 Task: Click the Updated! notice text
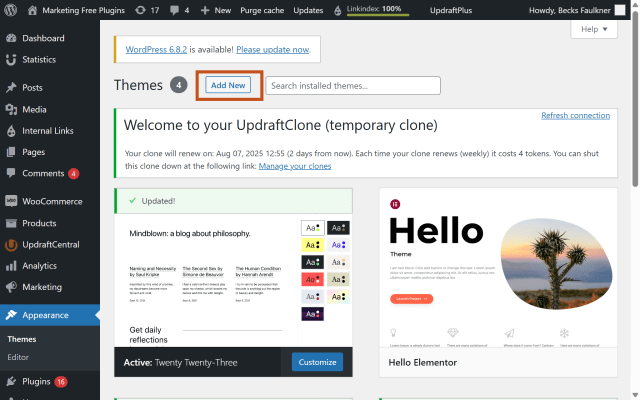(x=158, y=201)
